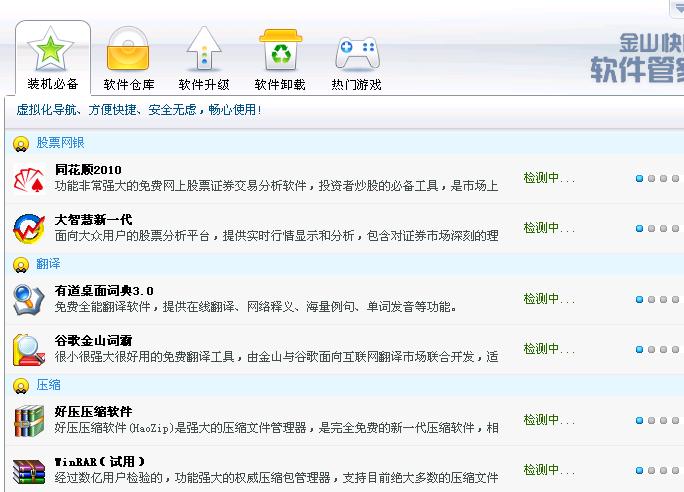
Task: Click the 热门游戏 tab label
Action: tap(356, 85)
